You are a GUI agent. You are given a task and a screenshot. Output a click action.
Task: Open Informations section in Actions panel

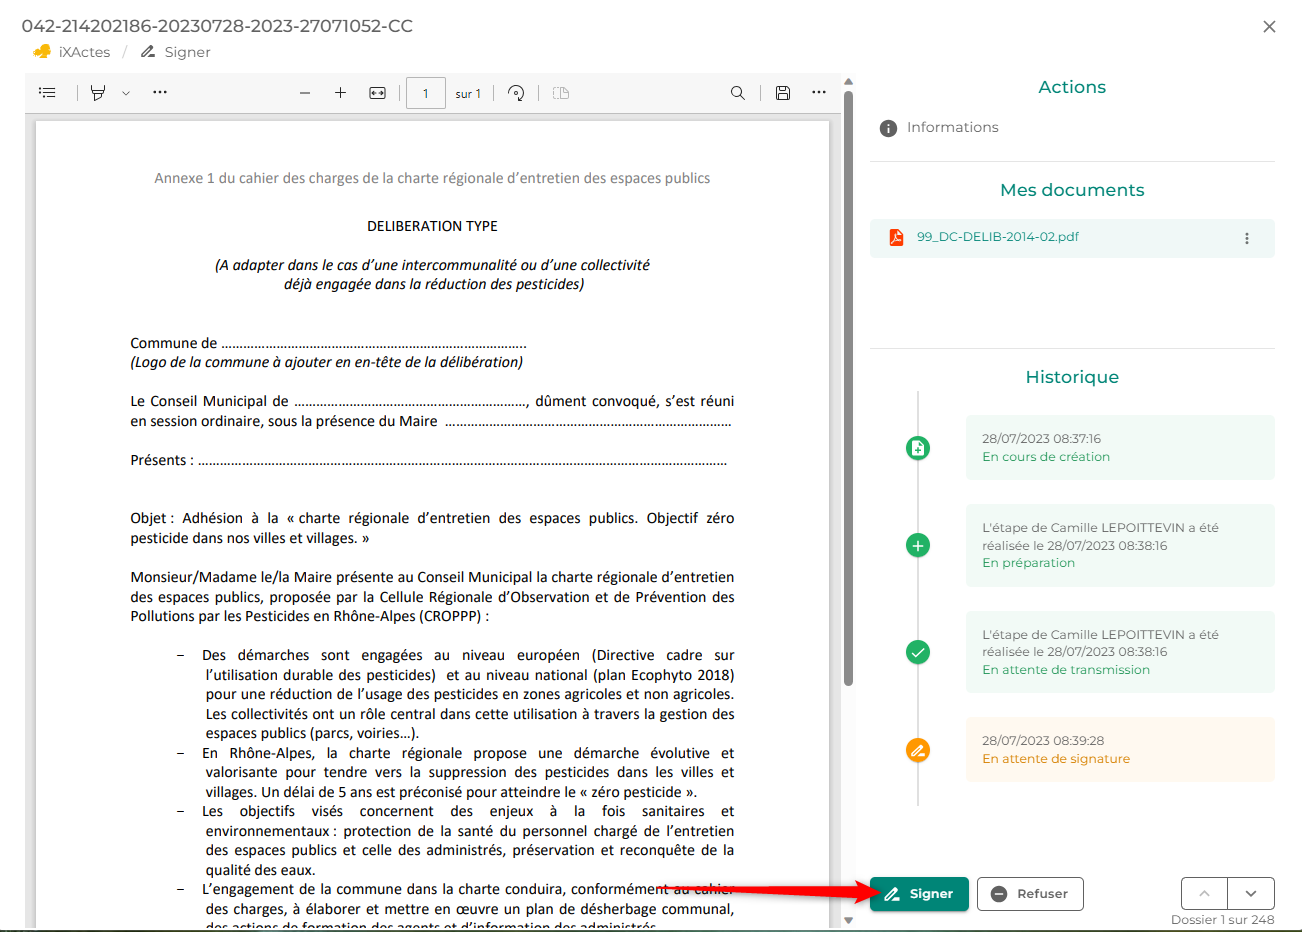(x=952, y=128)
